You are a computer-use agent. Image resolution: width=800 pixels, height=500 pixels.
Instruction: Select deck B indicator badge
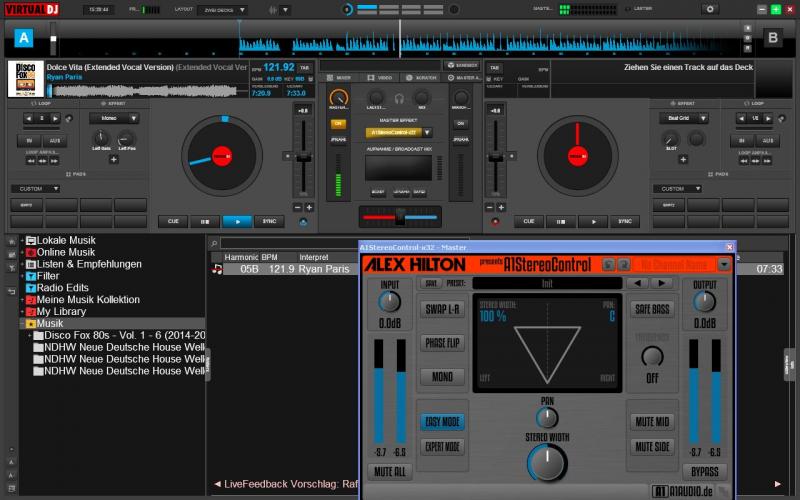[772, 38]
